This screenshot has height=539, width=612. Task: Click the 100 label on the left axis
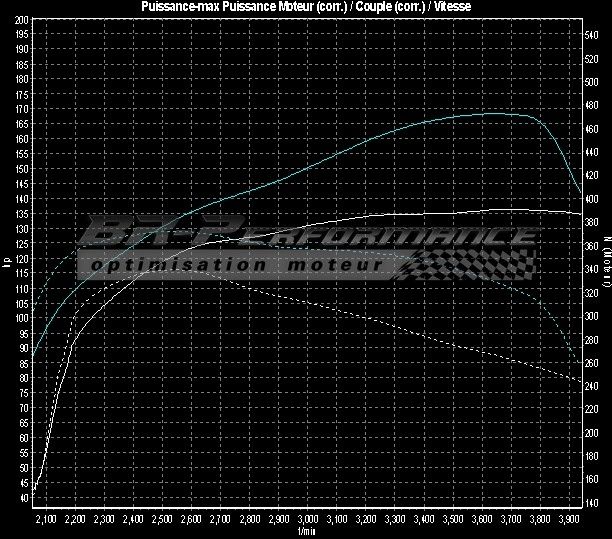[x=22, y=318]
